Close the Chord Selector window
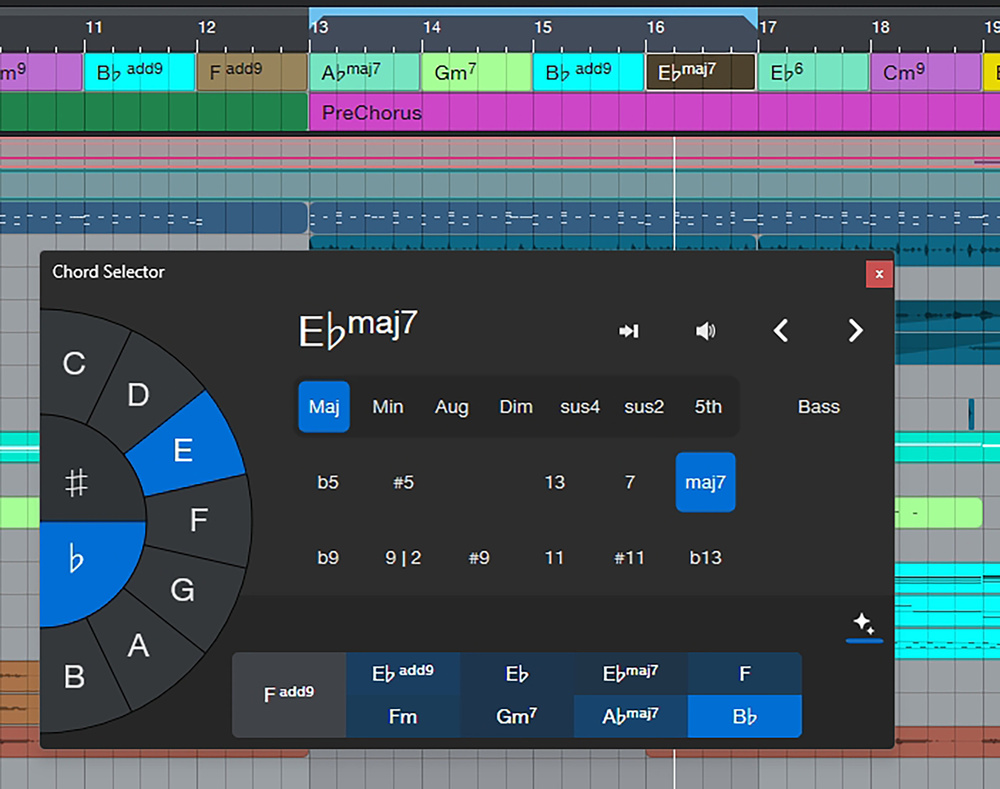This screenshot has width=1000, height=789. (879, 274)
